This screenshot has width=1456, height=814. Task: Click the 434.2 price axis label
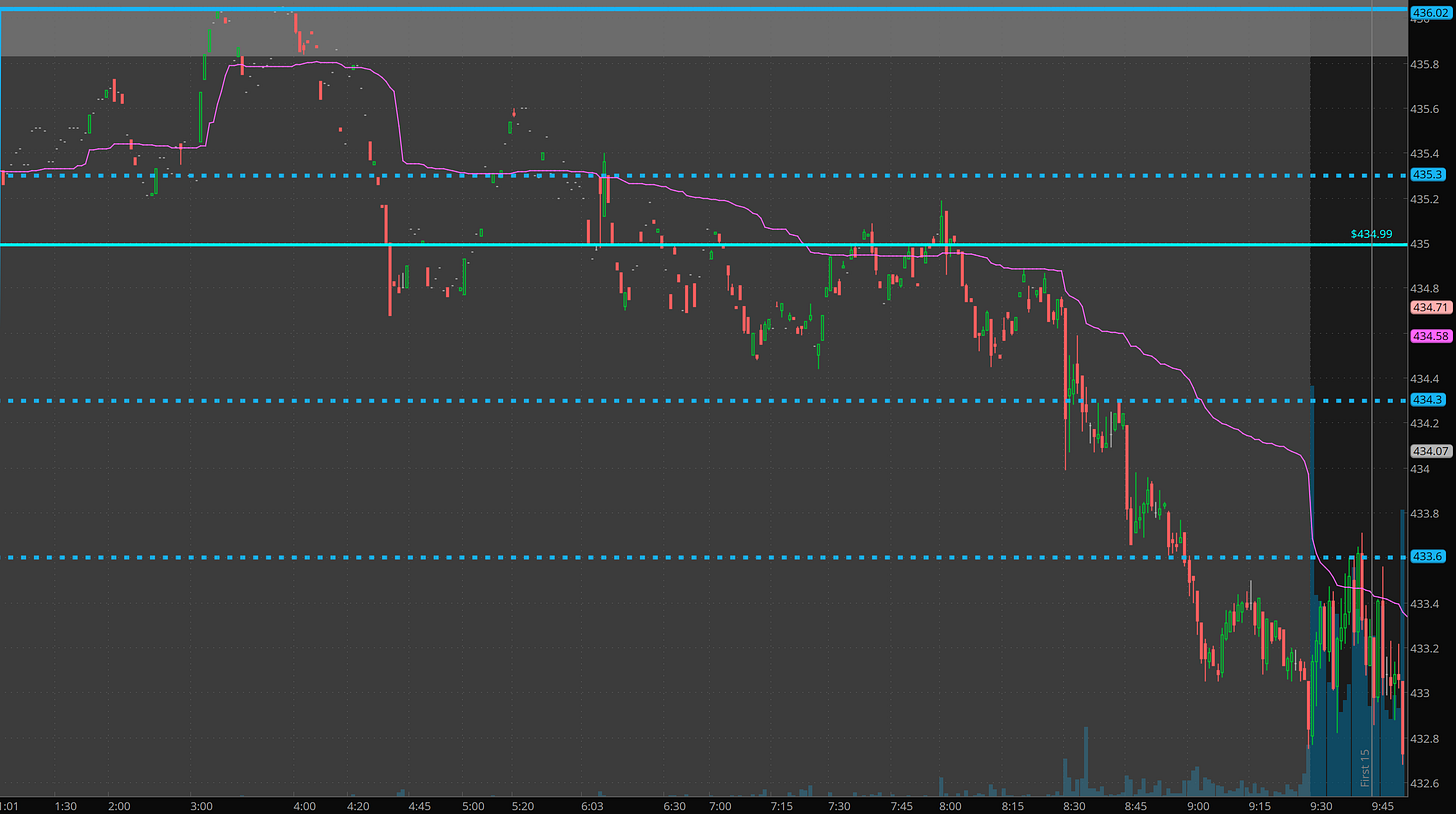pyautogui.click(x=1424, y=423)
